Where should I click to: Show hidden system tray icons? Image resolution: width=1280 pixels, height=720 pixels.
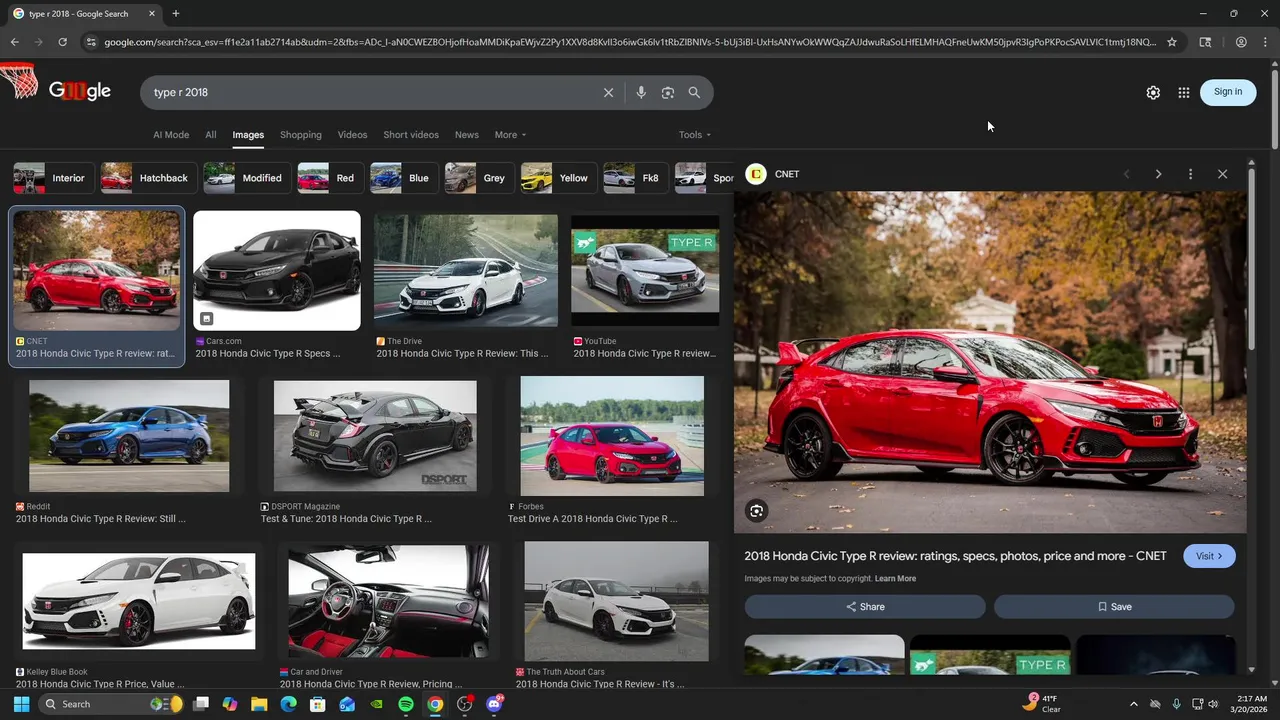[1133, 704]
